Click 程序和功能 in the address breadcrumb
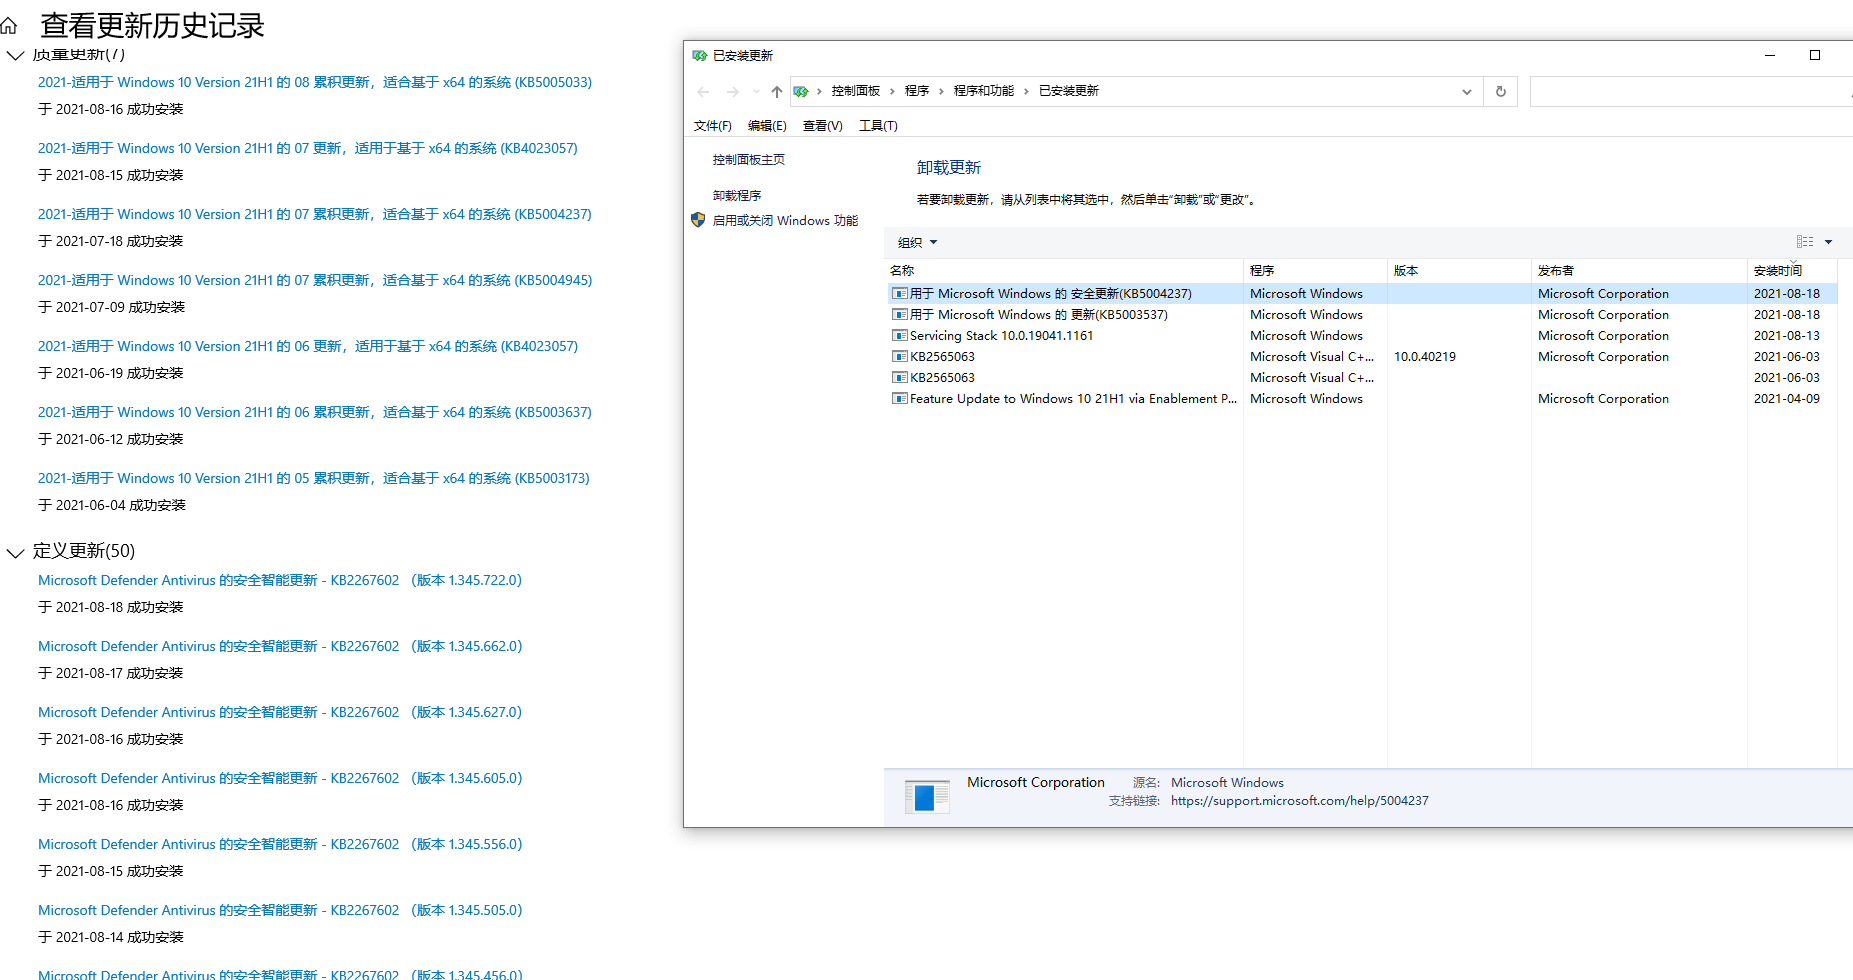This screenshot has height=980, width=1853. click(984, 91)
